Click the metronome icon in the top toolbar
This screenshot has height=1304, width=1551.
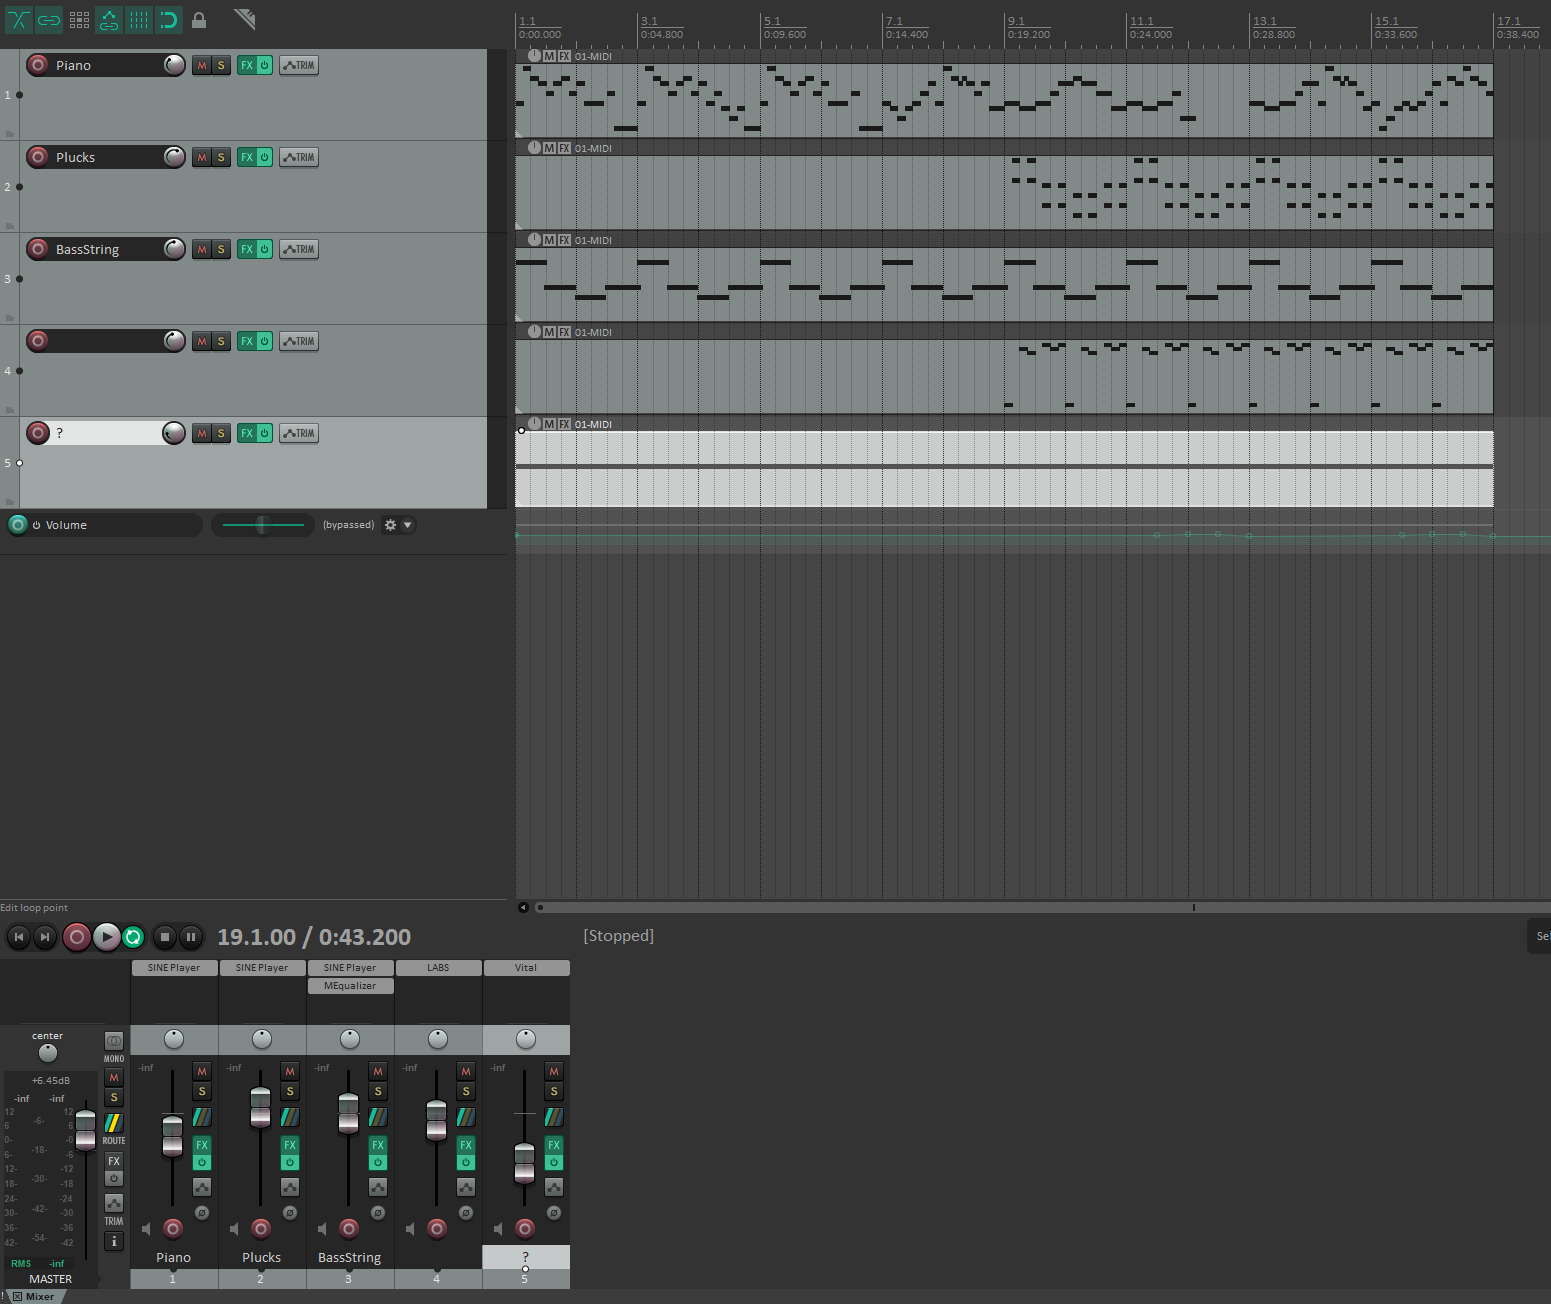tap(244, 19)
